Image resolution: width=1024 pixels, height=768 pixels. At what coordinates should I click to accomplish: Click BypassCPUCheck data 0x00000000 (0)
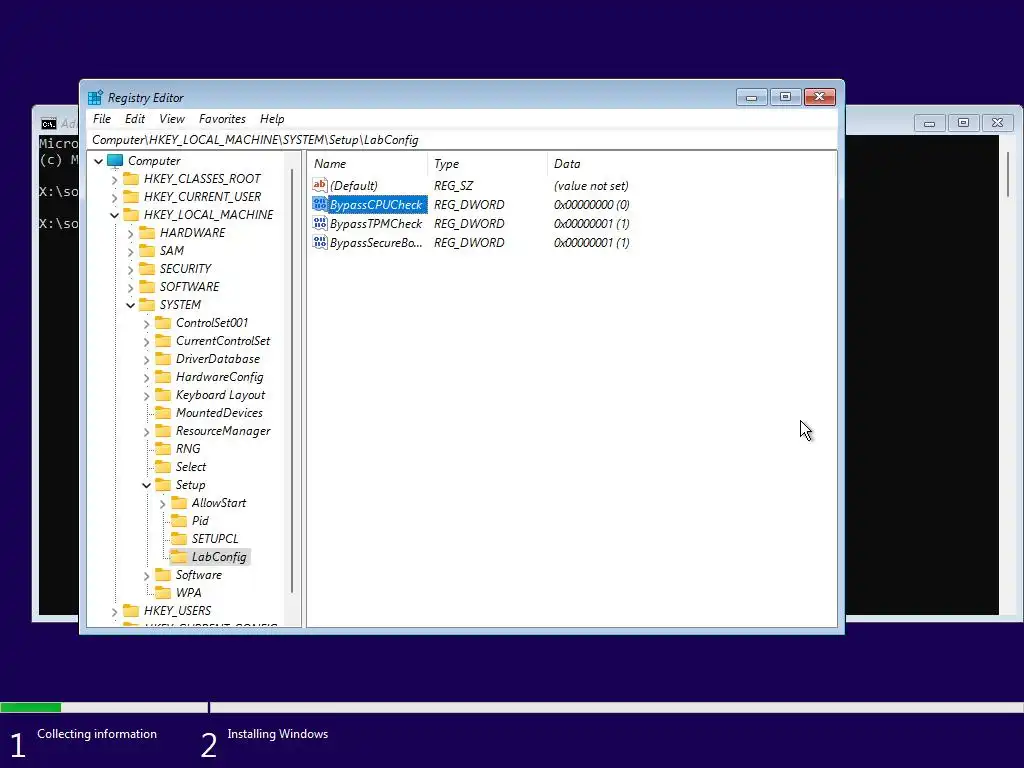pos(592,204)
